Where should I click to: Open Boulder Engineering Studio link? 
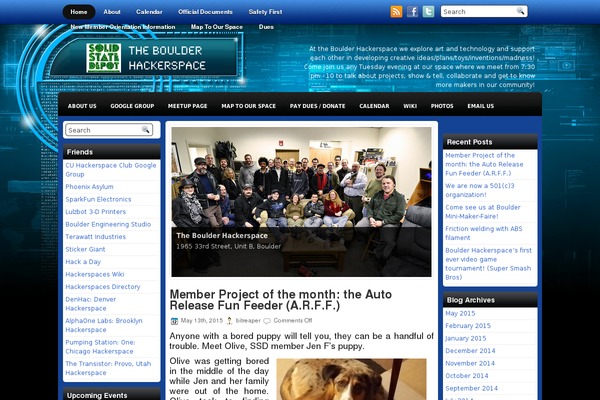coord(108,224)
